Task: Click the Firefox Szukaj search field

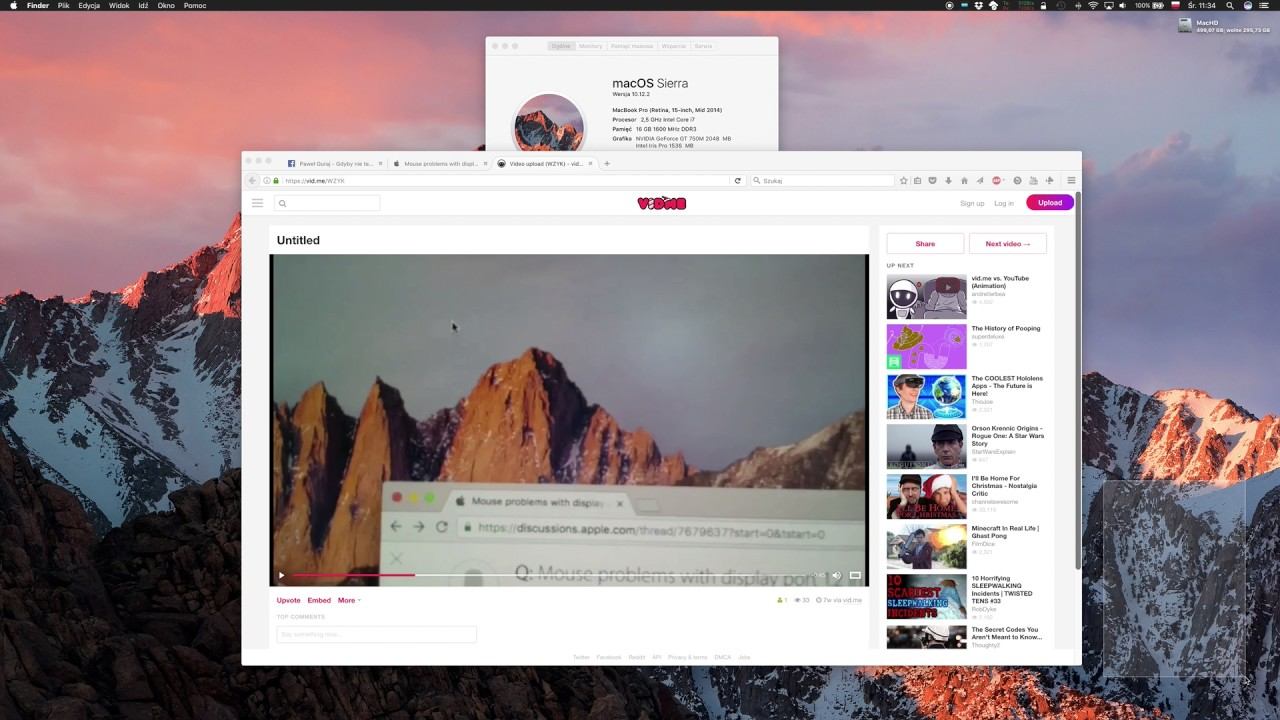Action: click(x=822, y=181)
